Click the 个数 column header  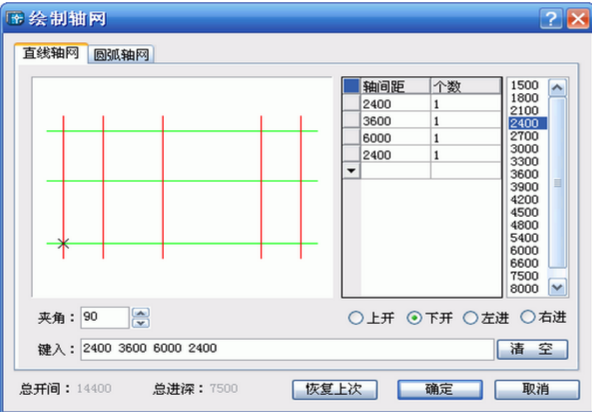click(466, 86)
